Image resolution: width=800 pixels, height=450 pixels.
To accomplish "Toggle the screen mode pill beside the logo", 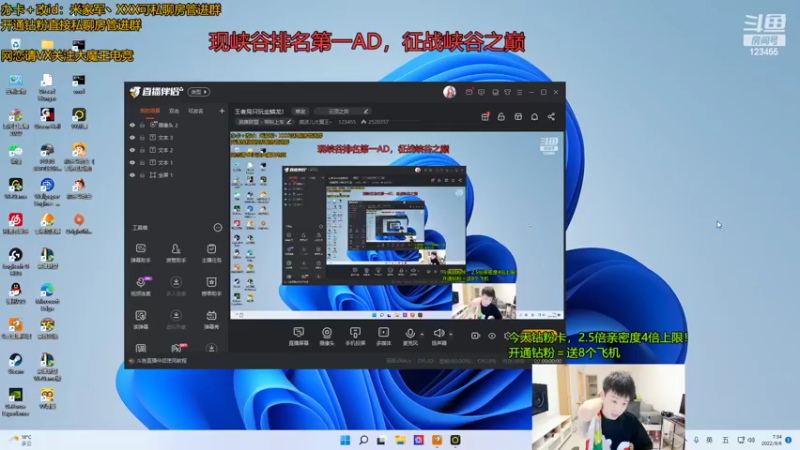I will click(198, 92).
